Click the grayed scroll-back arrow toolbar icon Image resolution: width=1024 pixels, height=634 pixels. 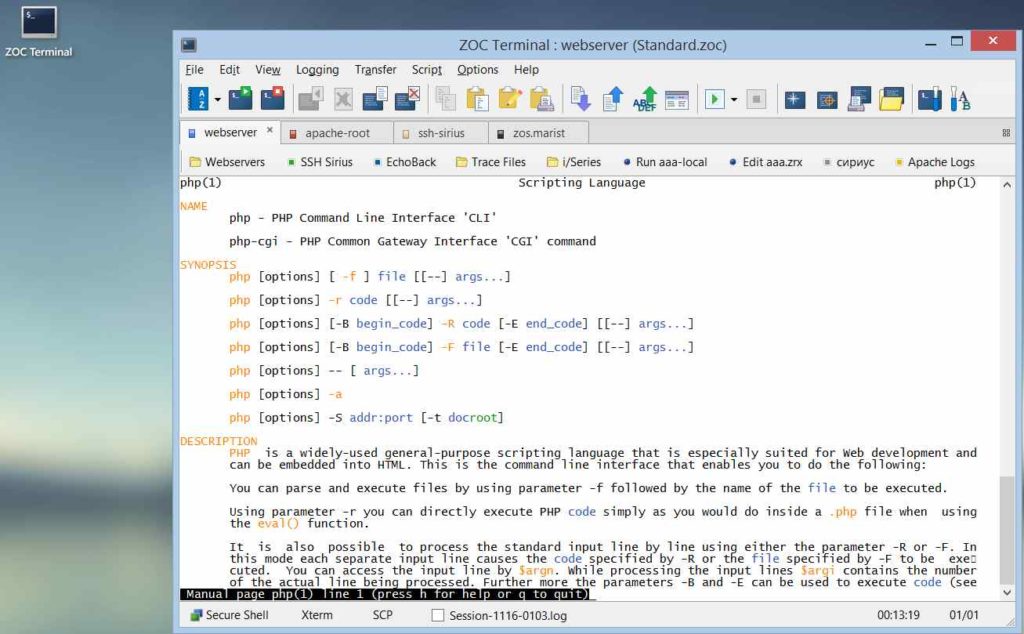pyautogui.click(x=311, y=99)
